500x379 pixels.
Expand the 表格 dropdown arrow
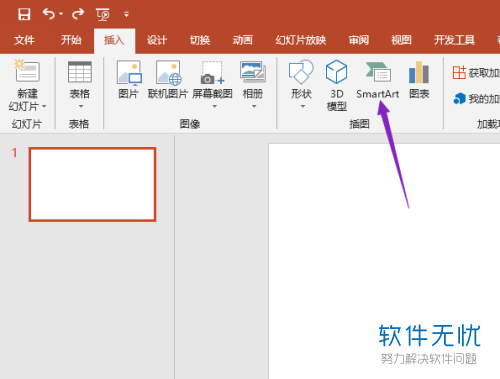point(81,106)
